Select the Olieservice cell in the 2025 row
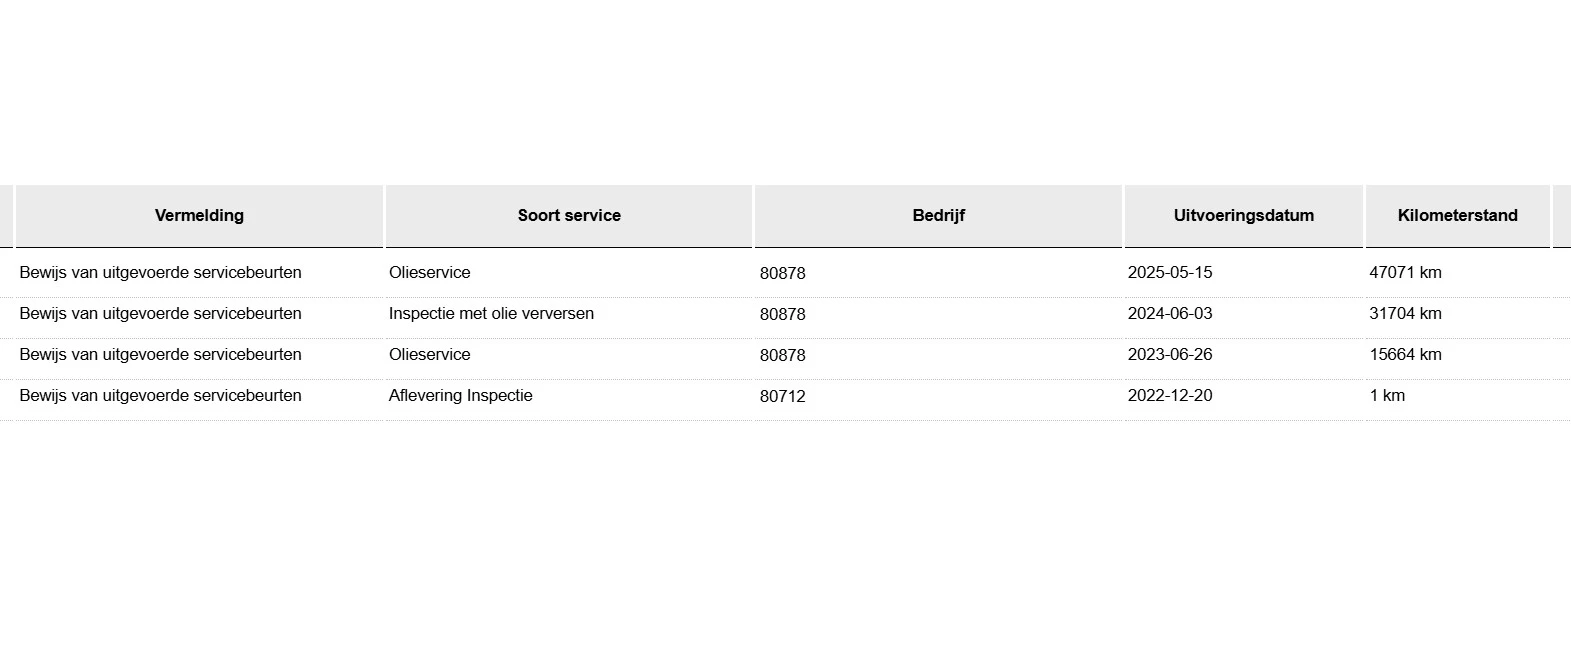The width and height of the screenshot is (1571, 662). 429,272
